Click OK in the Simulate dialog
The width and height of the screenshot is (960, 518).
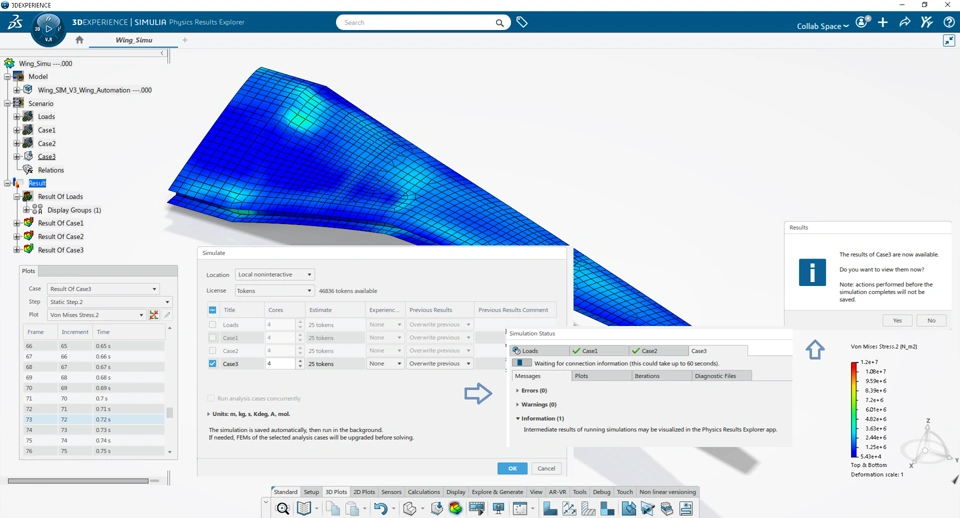pos(512,468)
